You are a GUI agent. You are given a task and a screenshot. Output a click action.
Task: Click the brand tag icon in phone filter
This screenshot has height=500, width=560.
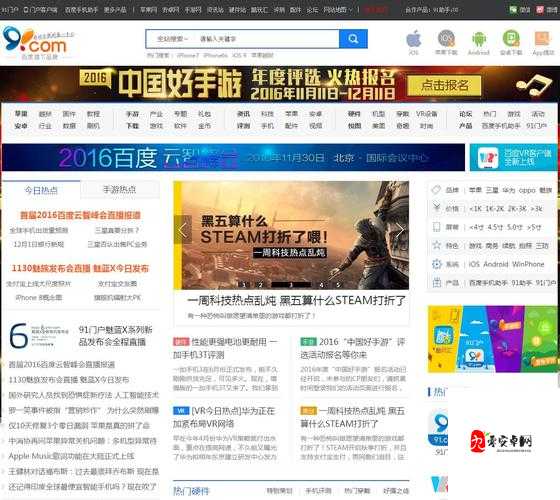click(436, 190)
